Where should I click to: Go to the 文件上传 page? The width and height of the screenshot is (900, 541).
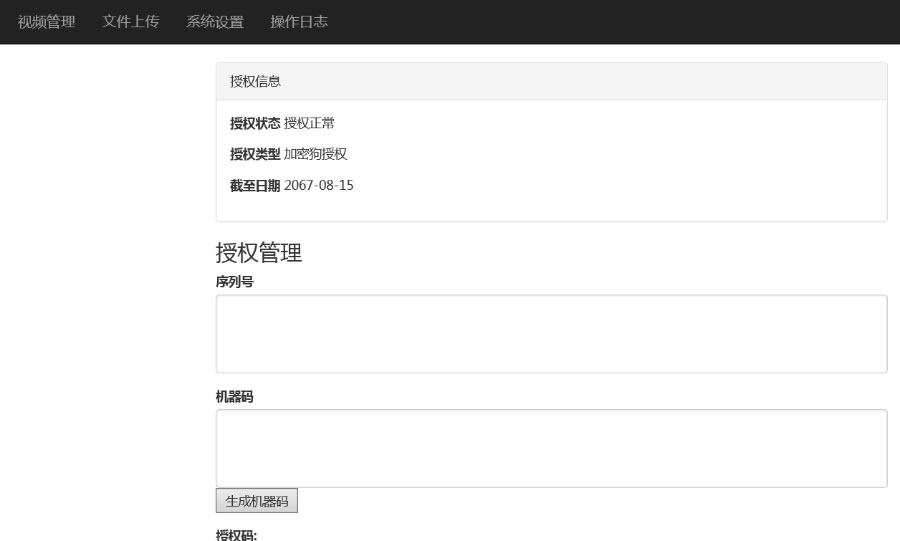130,22
